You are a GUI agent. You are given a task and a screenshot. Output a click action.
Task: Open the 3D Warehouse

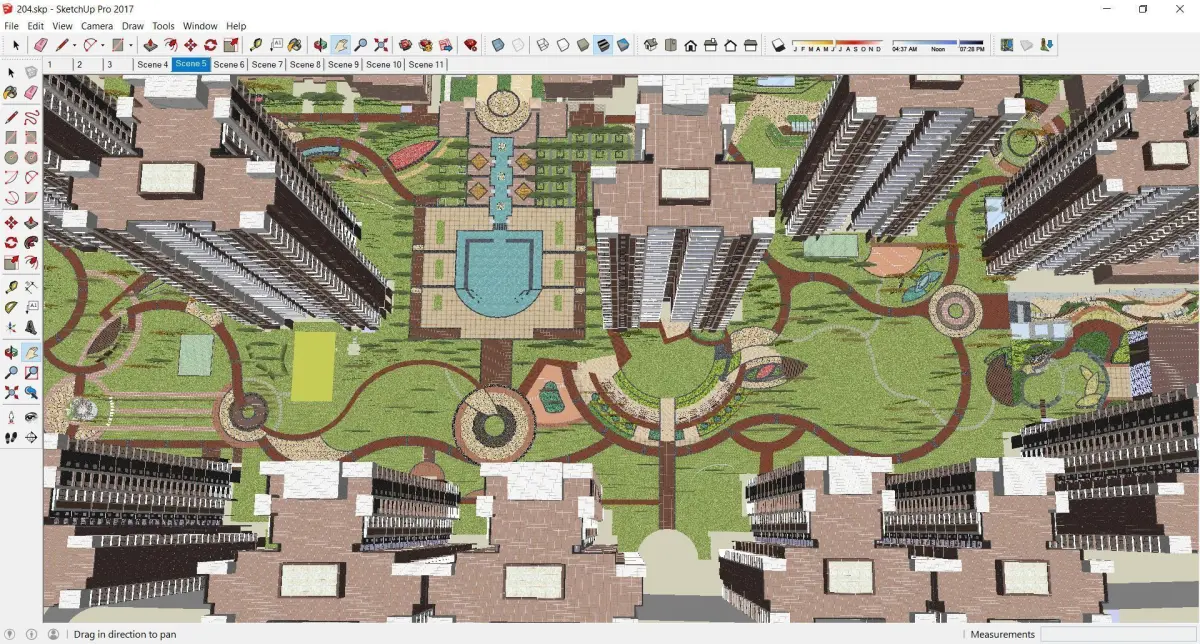click(x=406, y=45)
